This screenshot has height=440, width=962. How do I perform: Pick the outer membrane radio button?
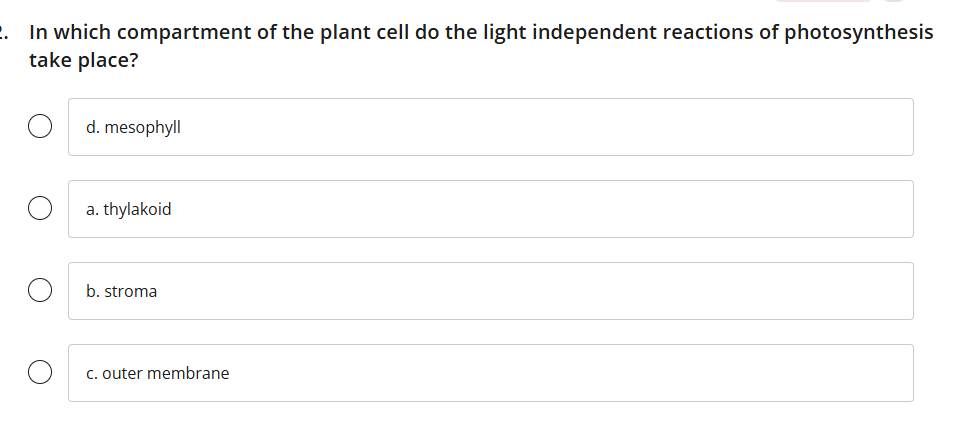click(39, 373)
